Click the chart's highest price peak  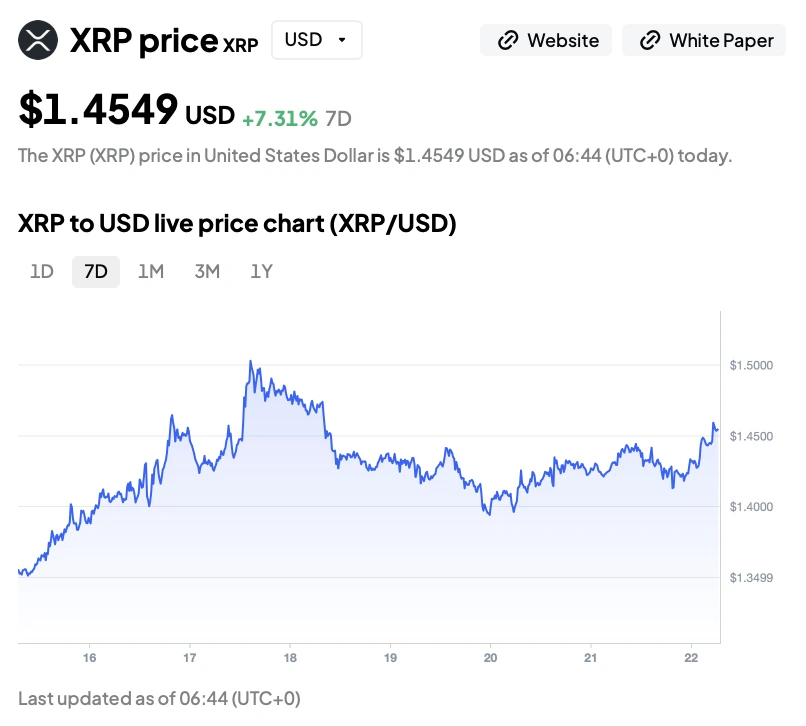[250, 362]
